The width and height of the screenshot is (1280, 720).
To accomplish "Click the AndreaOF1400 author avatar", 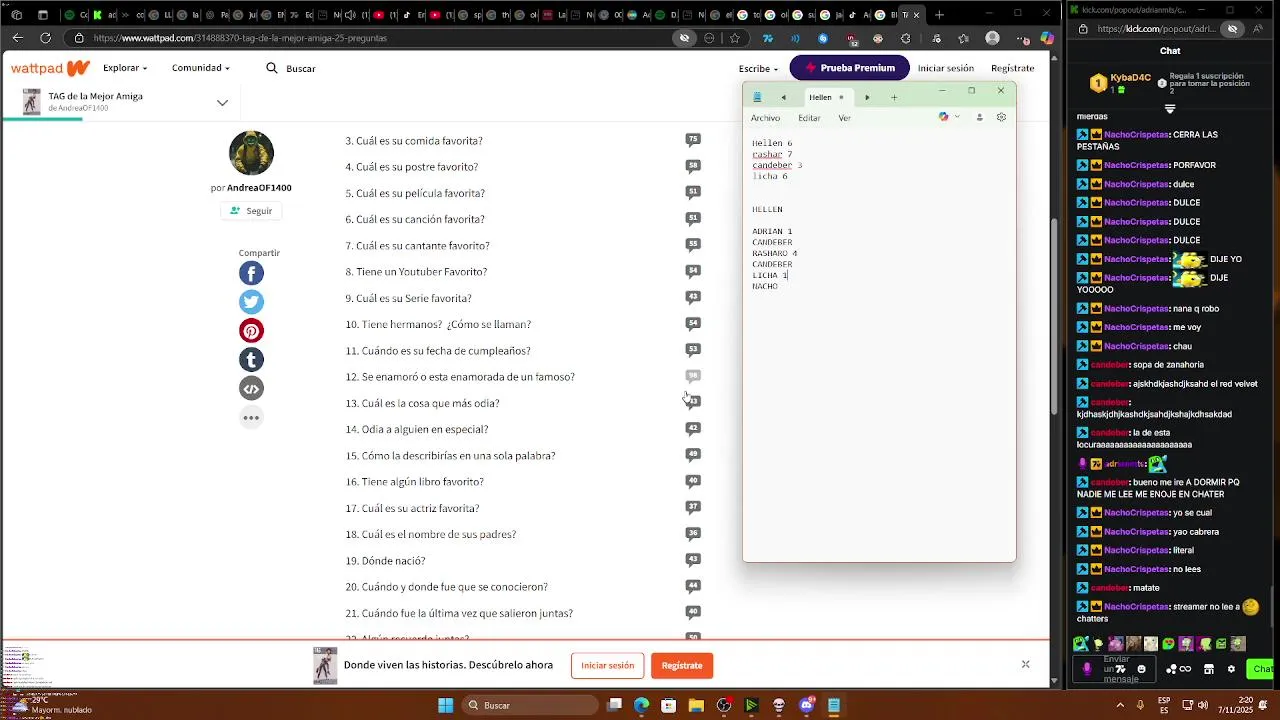I will 251,153.
